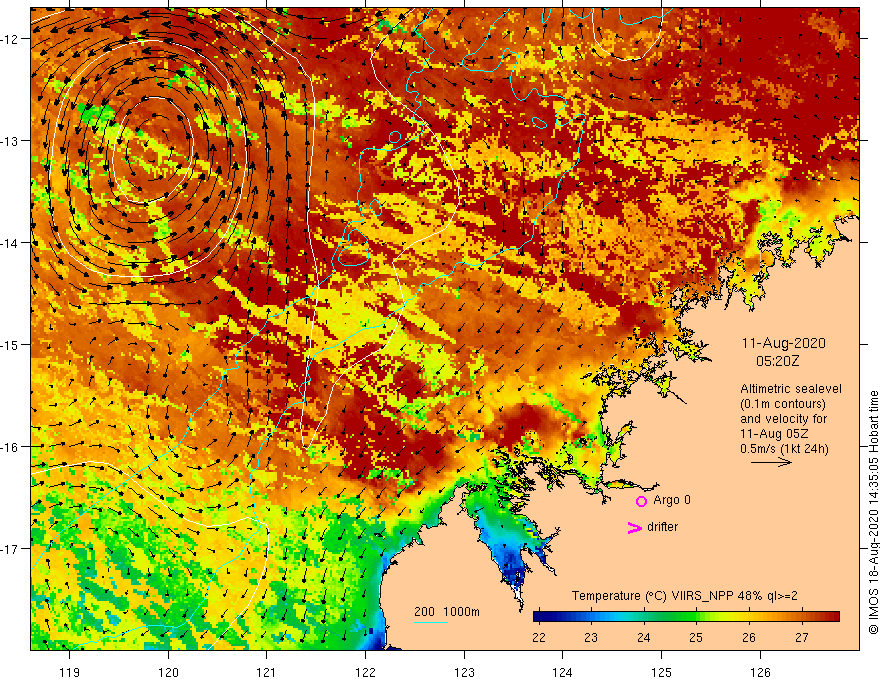
Task: Click the color bar tick label 22
Action: click(539, 637)
